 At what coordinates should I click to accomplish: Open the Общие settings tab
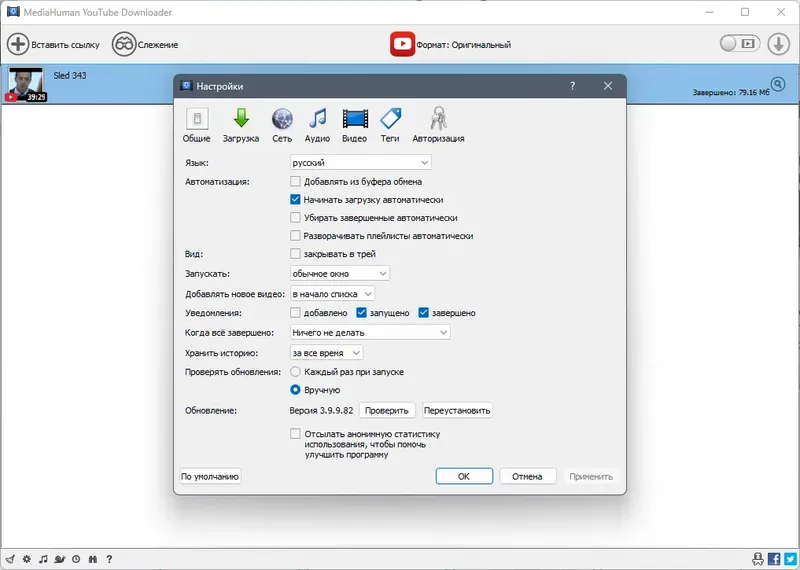click(196, 125)
